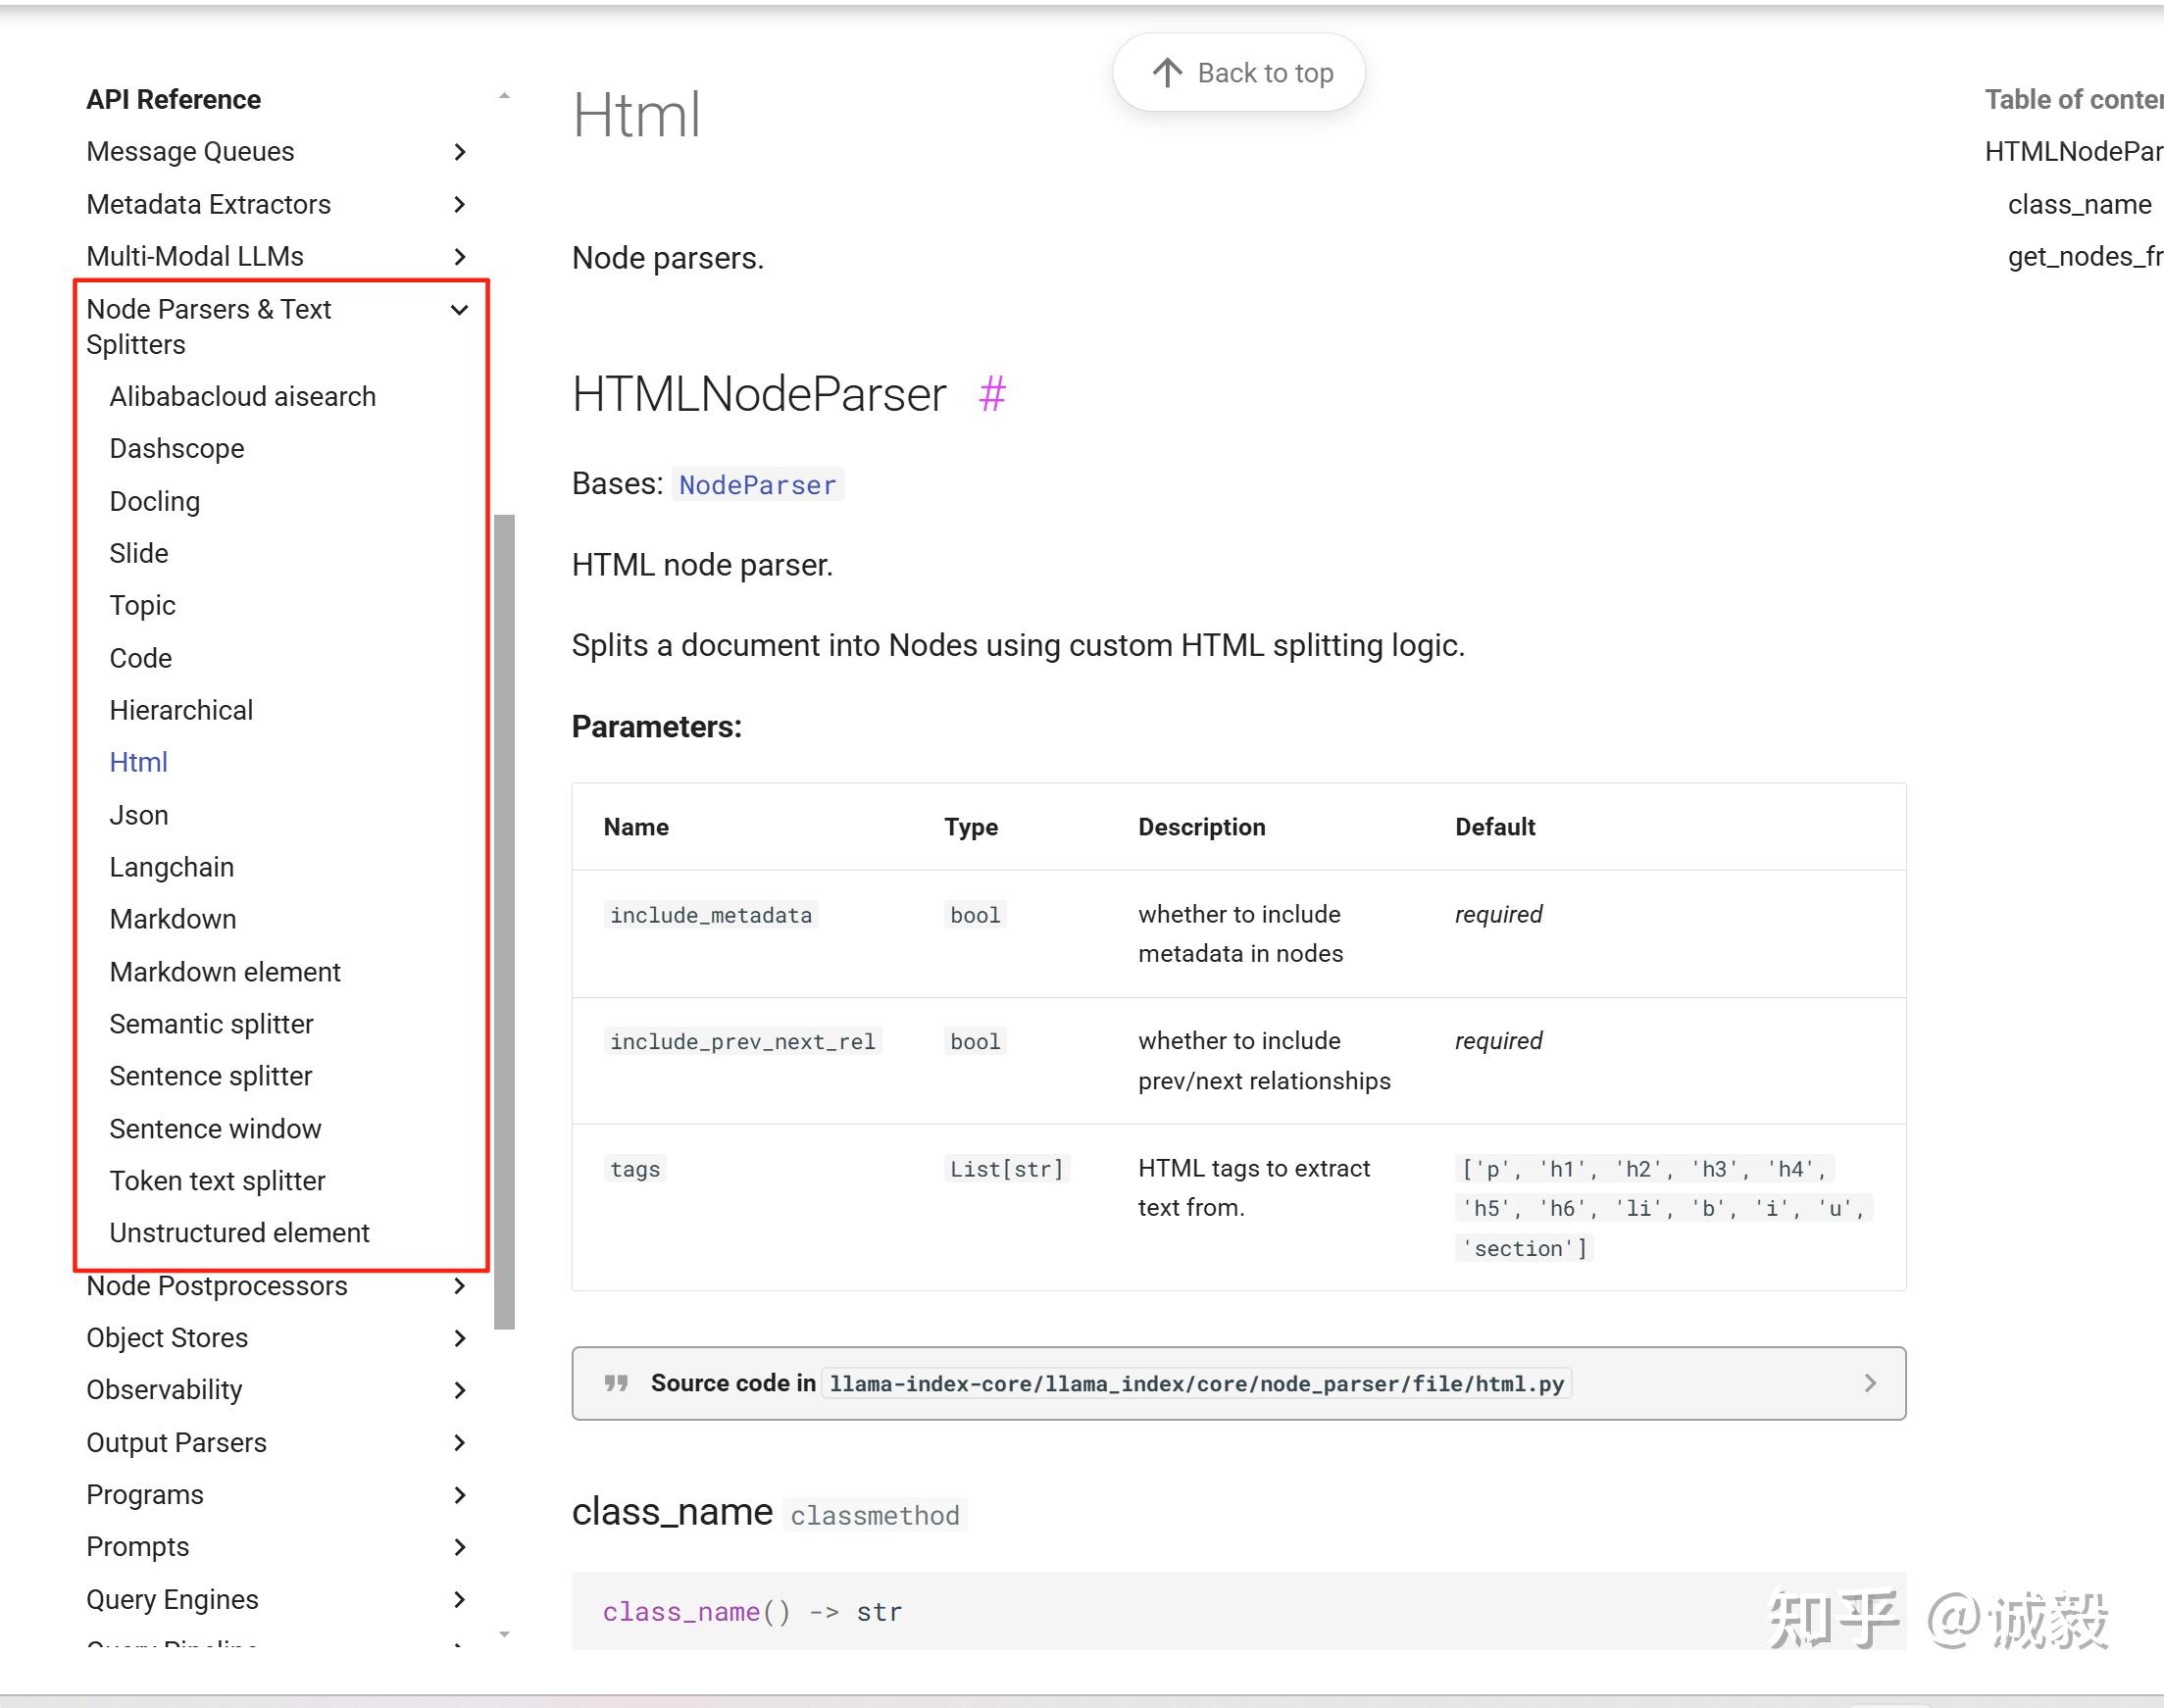The width and height of the screenshot is (2164, 1708).
Task: Expand the Observability section
Action: pyautogui.click(x=460, y=1389)
